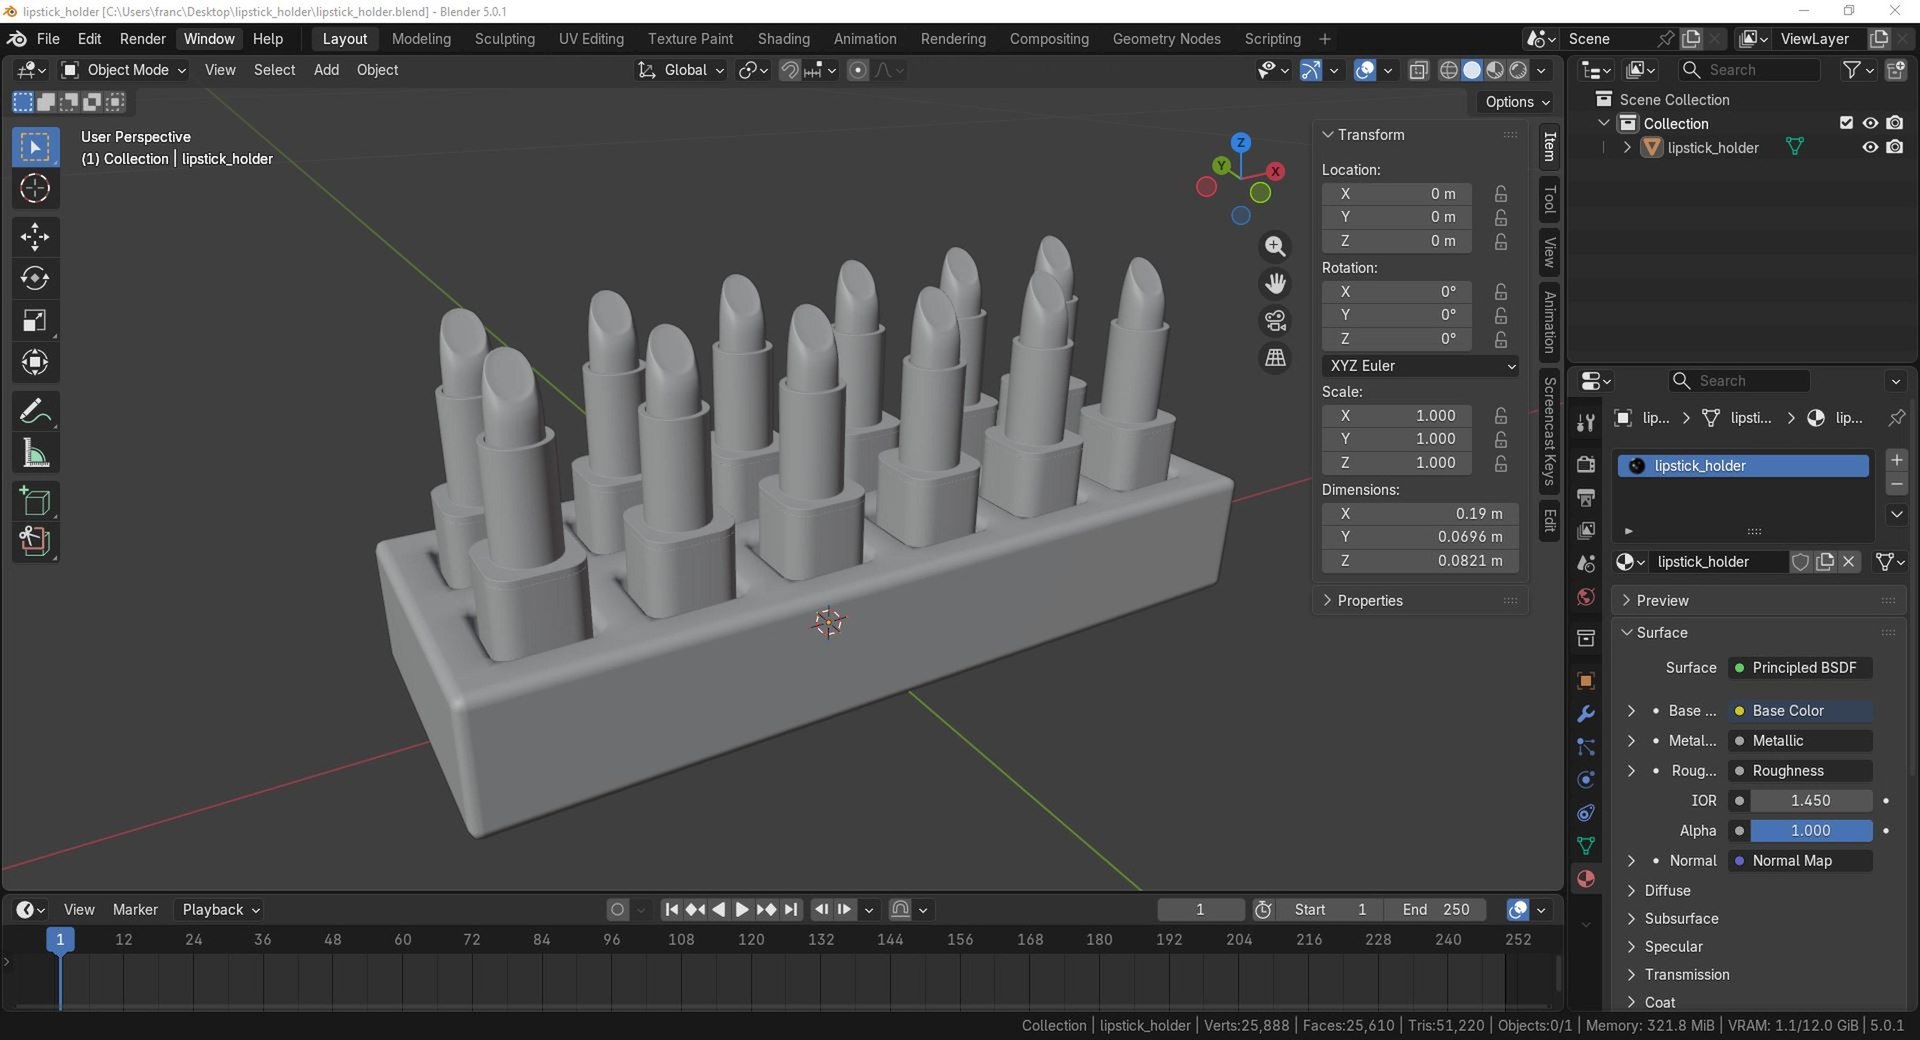Play the animation forward
Viewport: 1920px width, 1040px height.
click(742, 910)
